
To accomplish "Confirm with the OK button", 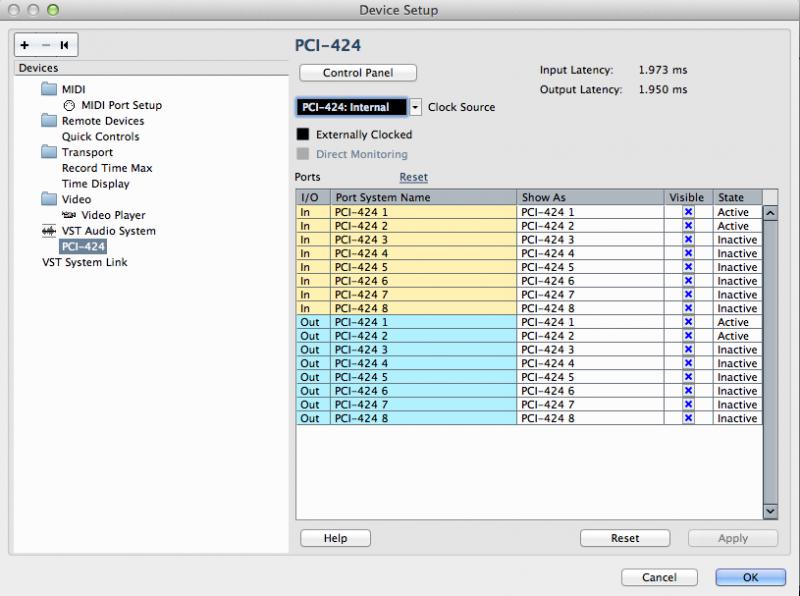I will [x=751, y=577].
